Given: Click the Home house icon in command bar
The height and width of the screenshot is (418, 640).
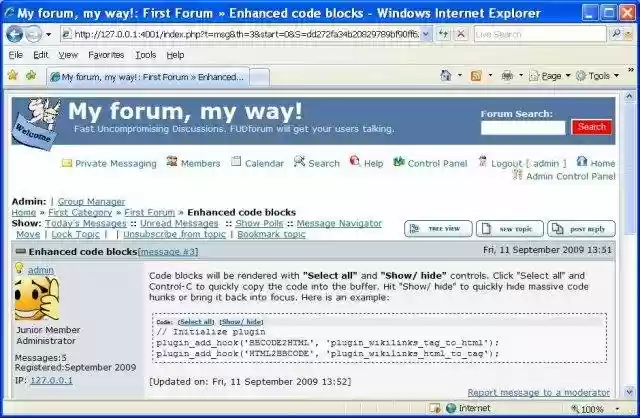Looking at the screenshot, I should (446, 76).
